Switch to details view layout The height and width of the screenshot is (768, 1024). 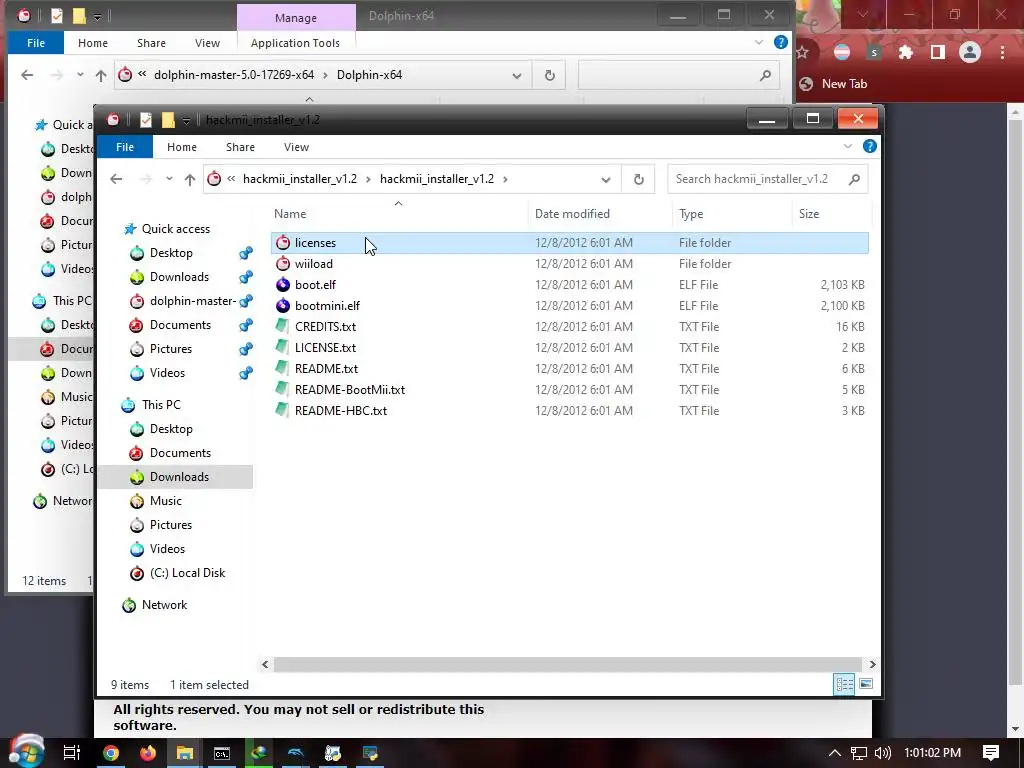[x=844, y=684]
